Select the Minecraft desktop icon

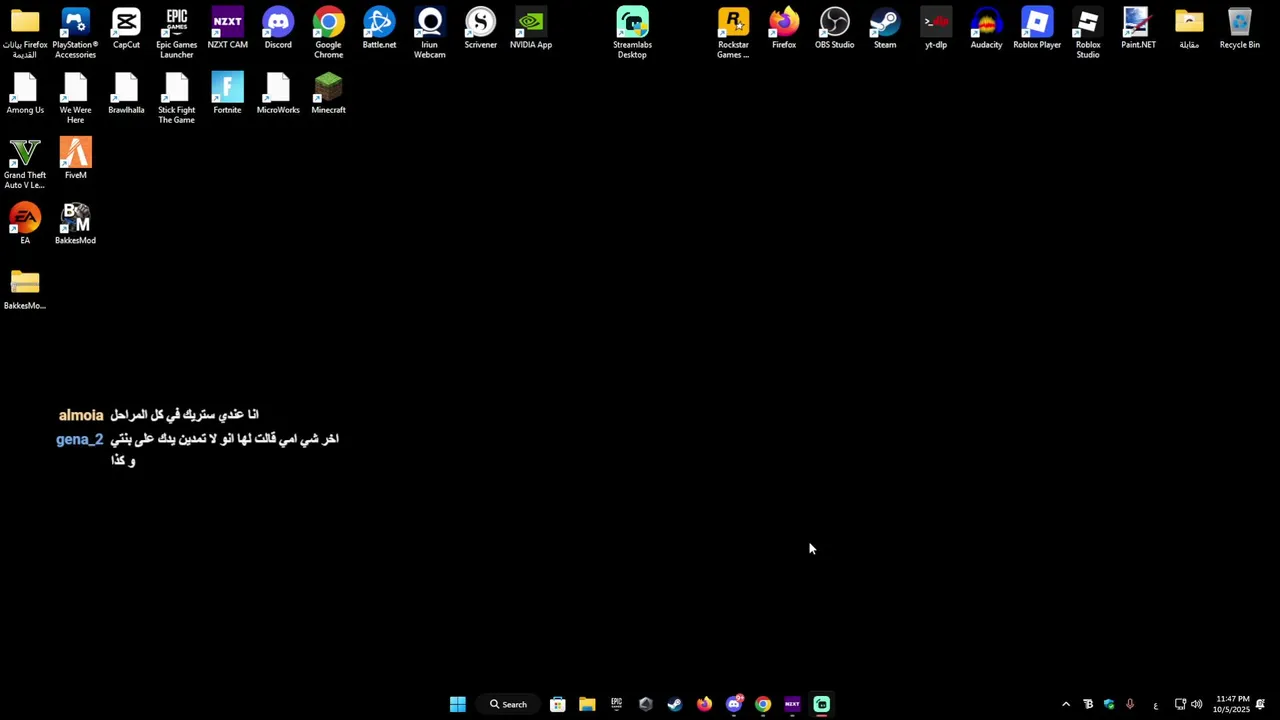click(x=328, y=94)
